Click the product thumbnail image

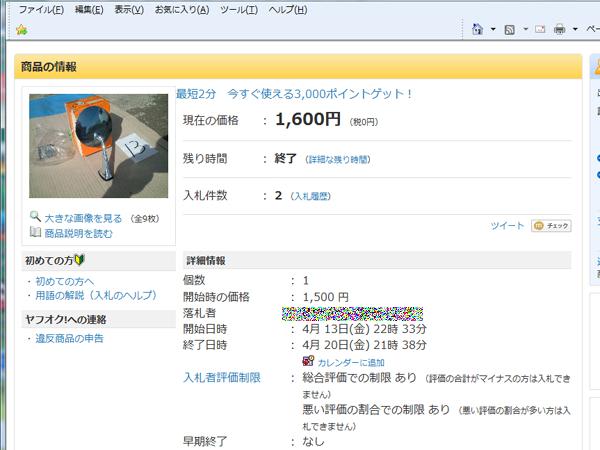coord(97,146)
